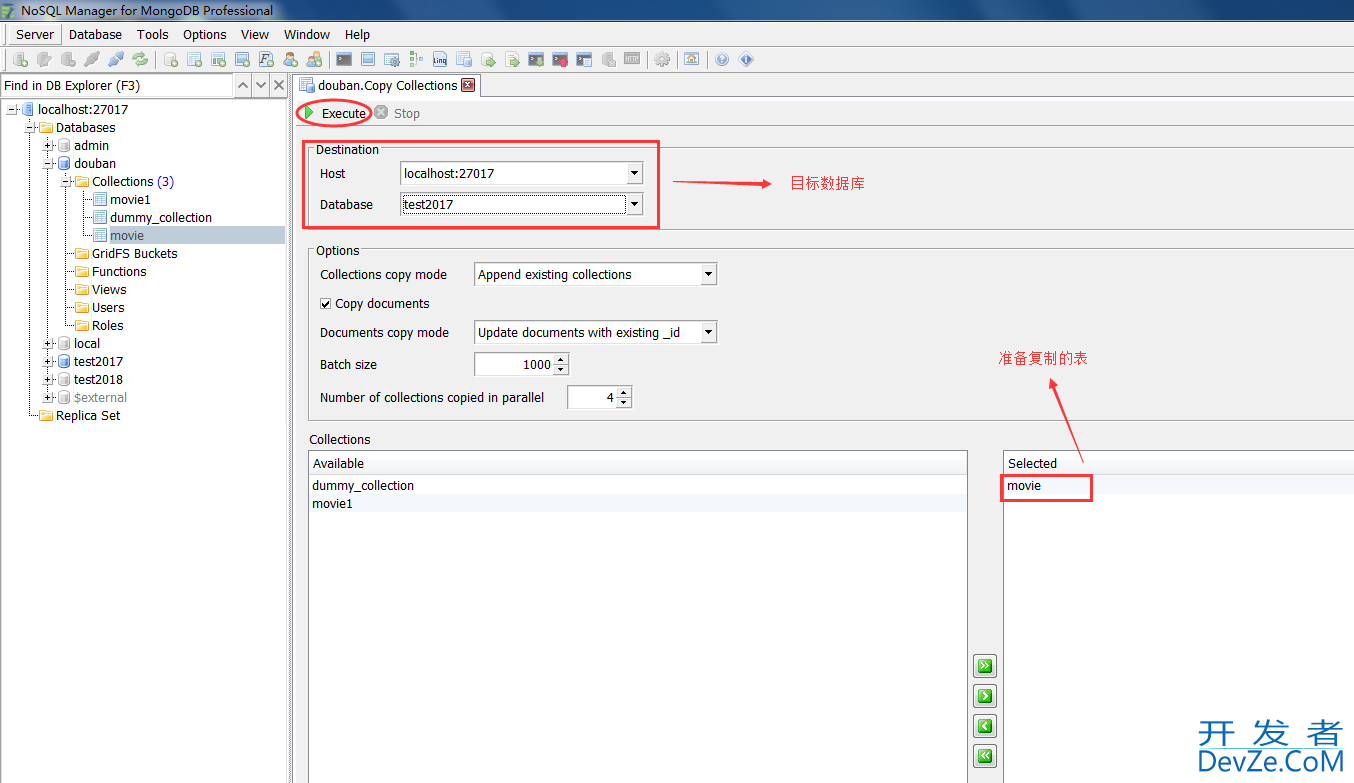This screenshot has width=1354, height=783.
Task: Find next match (down arrow) in DB Explorer
Action: [261, 86]
